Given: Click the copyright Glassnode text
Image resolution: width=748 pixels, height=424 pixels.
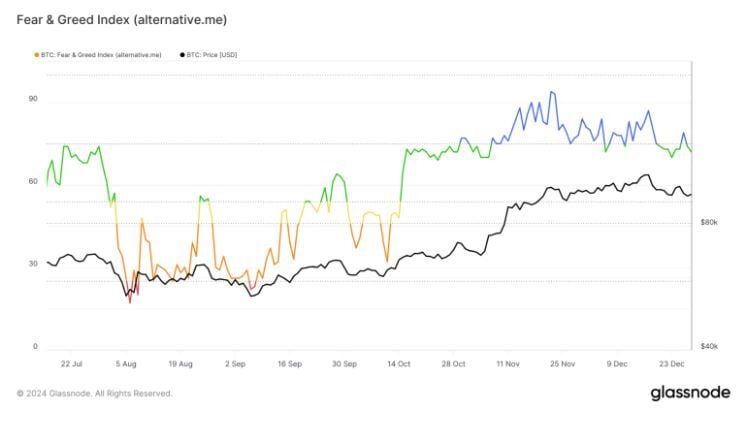Looking at the screenshot, I should (94, 394).
